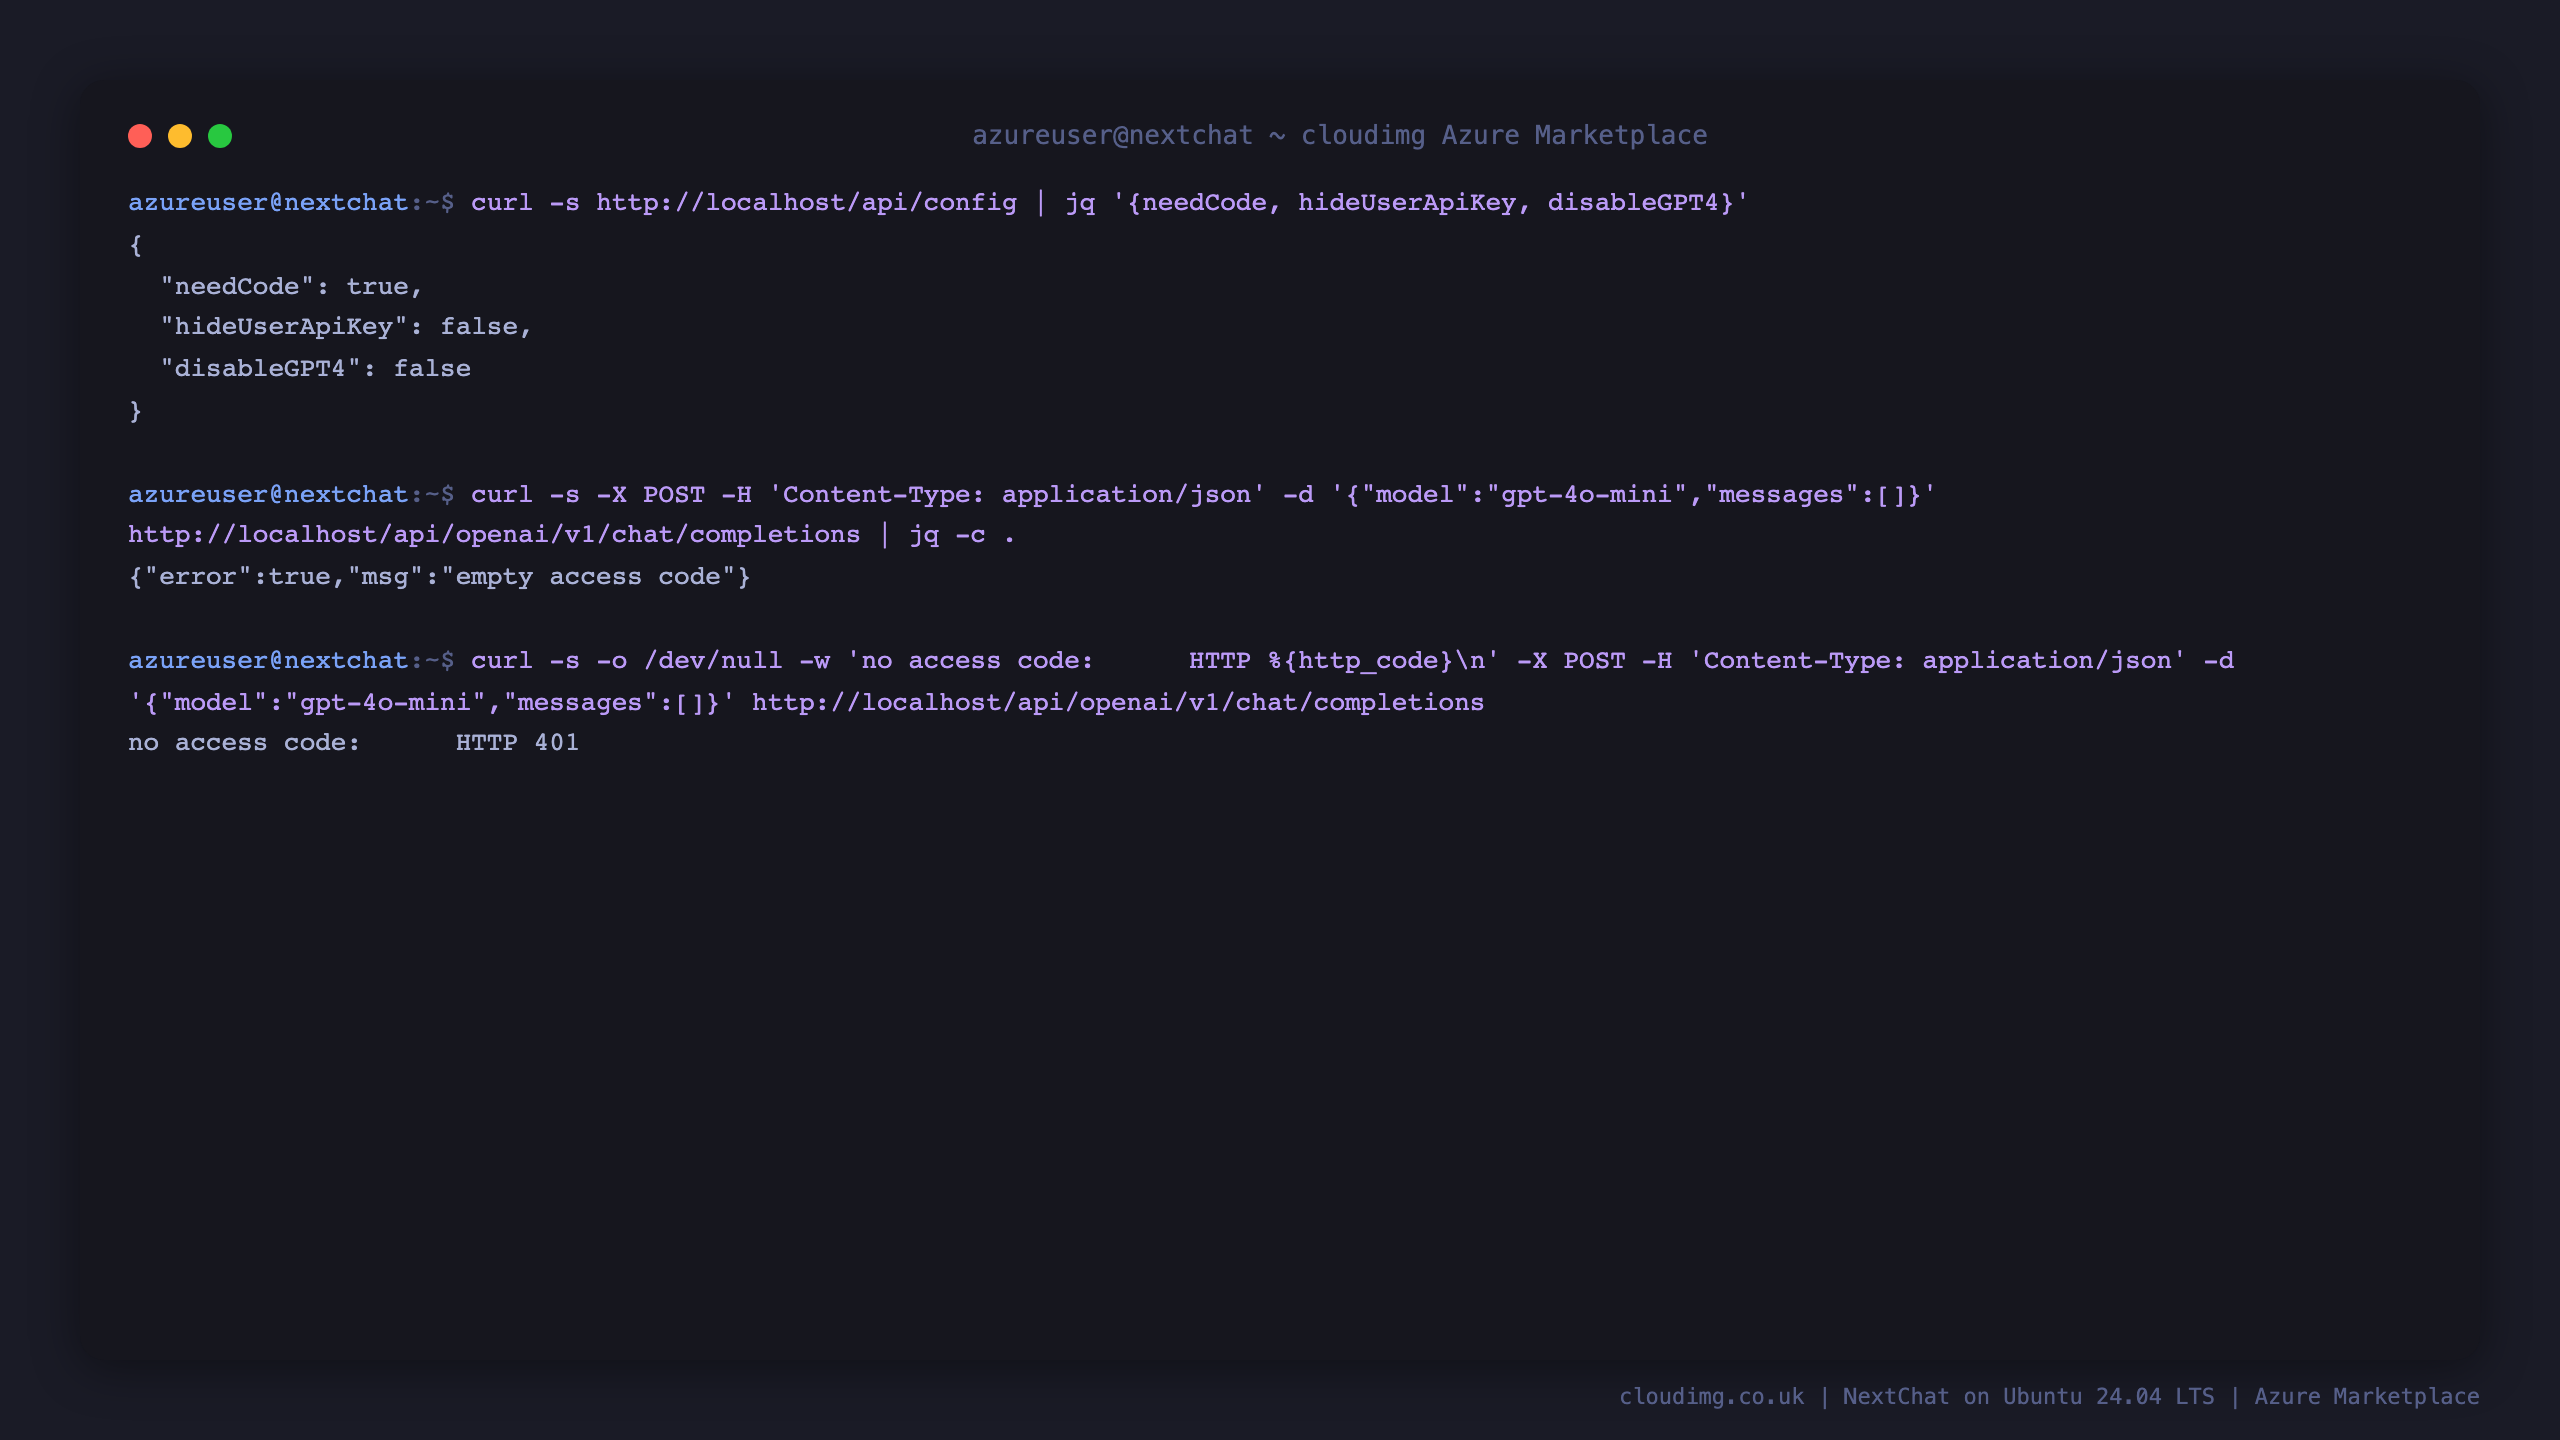Click the opening brace of the JSON output
Viewport: 2560px width, 1440px height.
(x=135, y=244)
